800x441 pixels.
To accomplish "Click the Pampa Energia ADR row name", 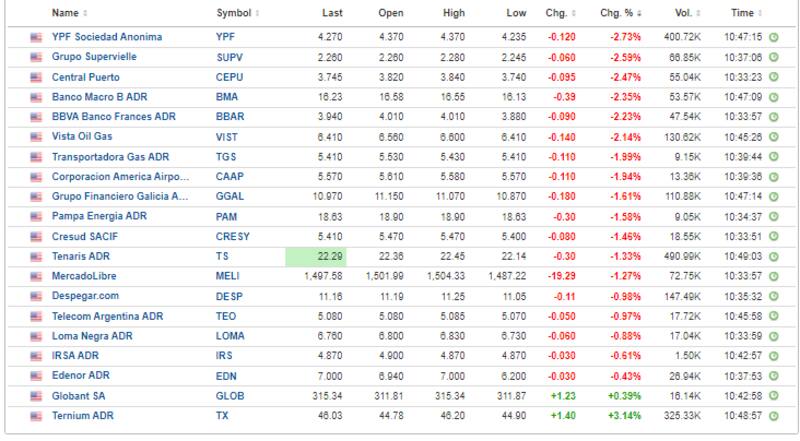I will coord(99,217).
